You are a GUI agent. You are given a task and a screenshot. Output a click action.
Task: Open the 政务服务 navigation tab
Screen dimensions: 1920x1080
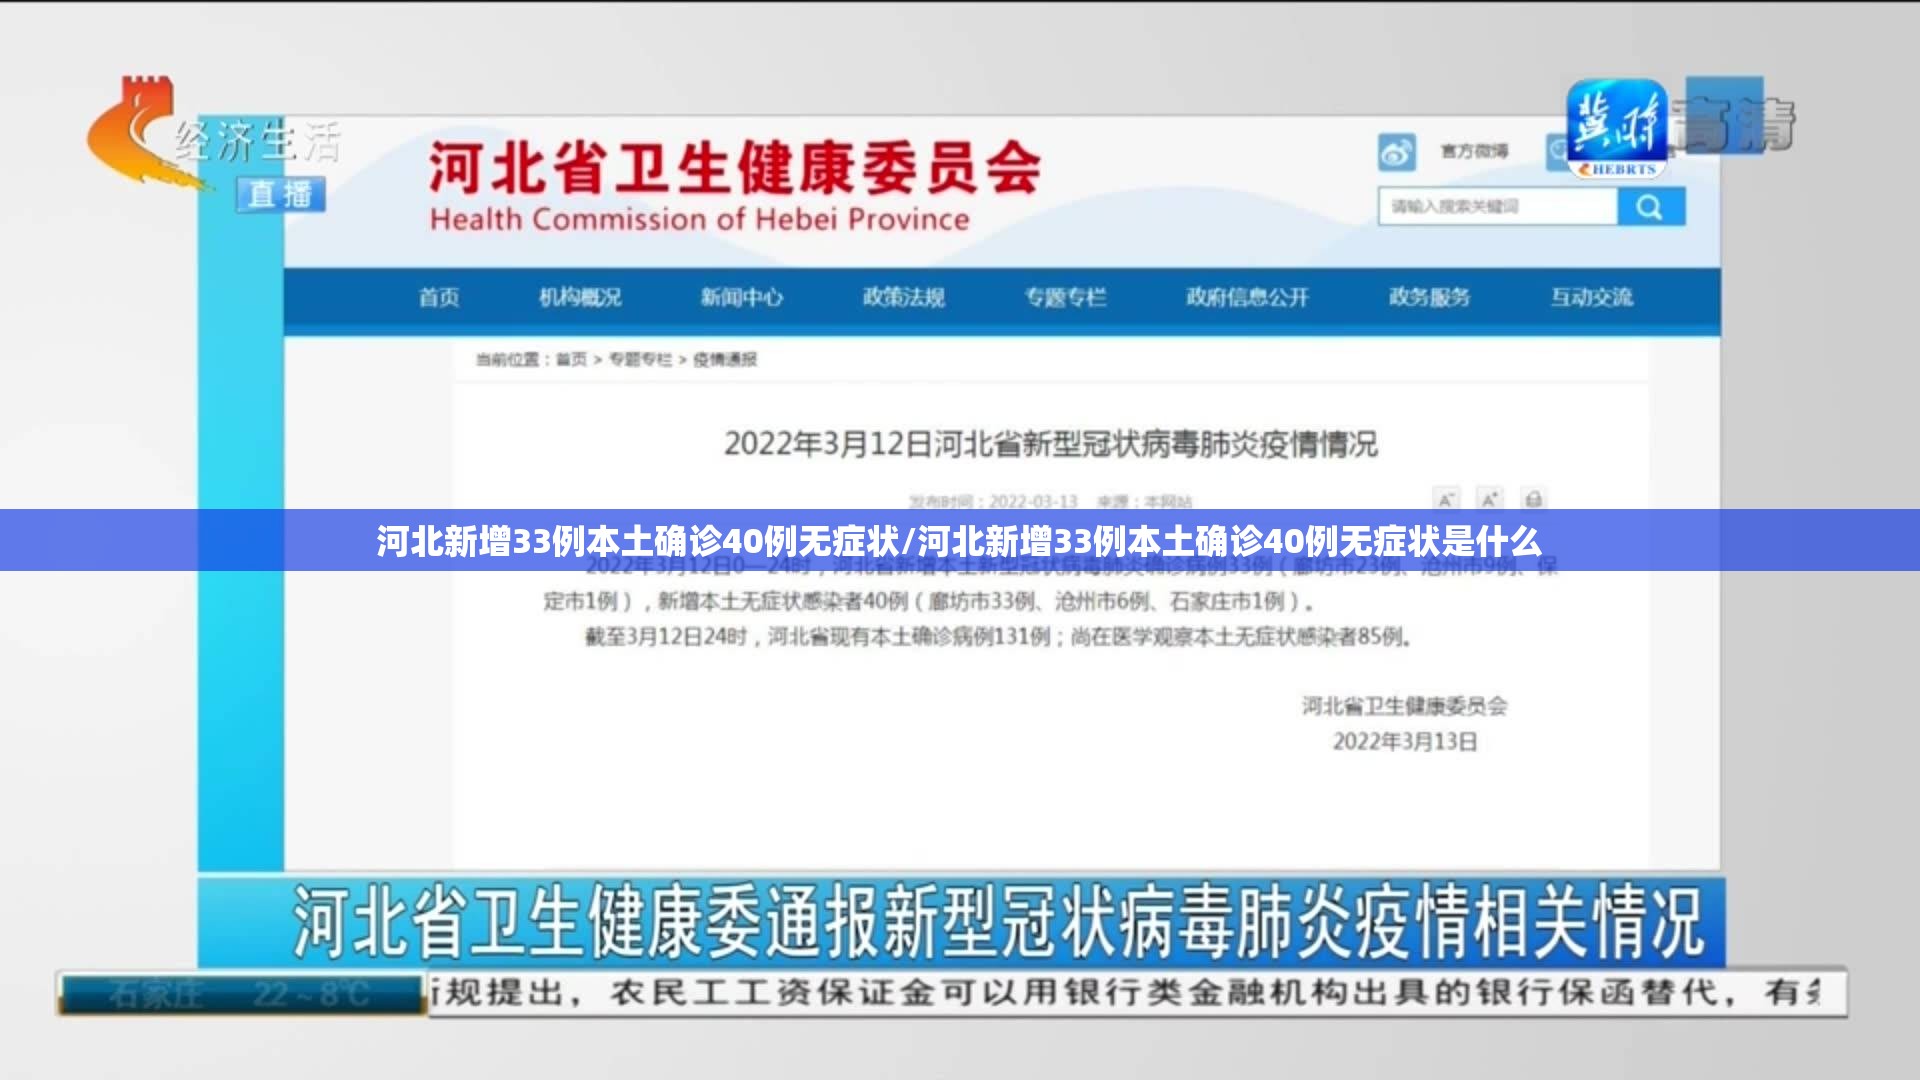pos(1429,297)
